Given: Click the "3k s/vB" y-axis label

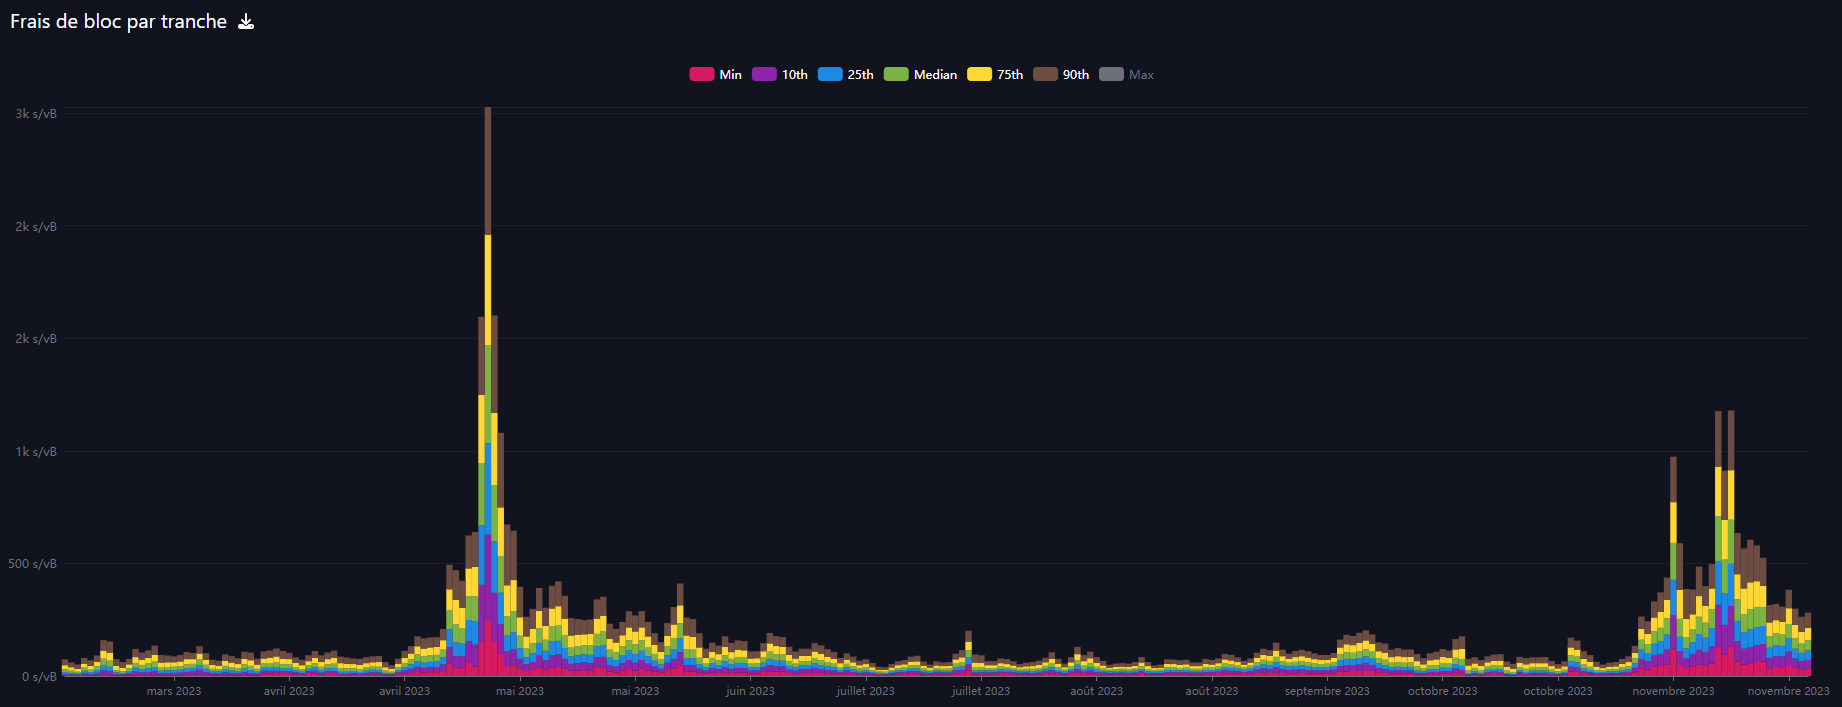Looking at the screenshot, I should pos(36,114).
